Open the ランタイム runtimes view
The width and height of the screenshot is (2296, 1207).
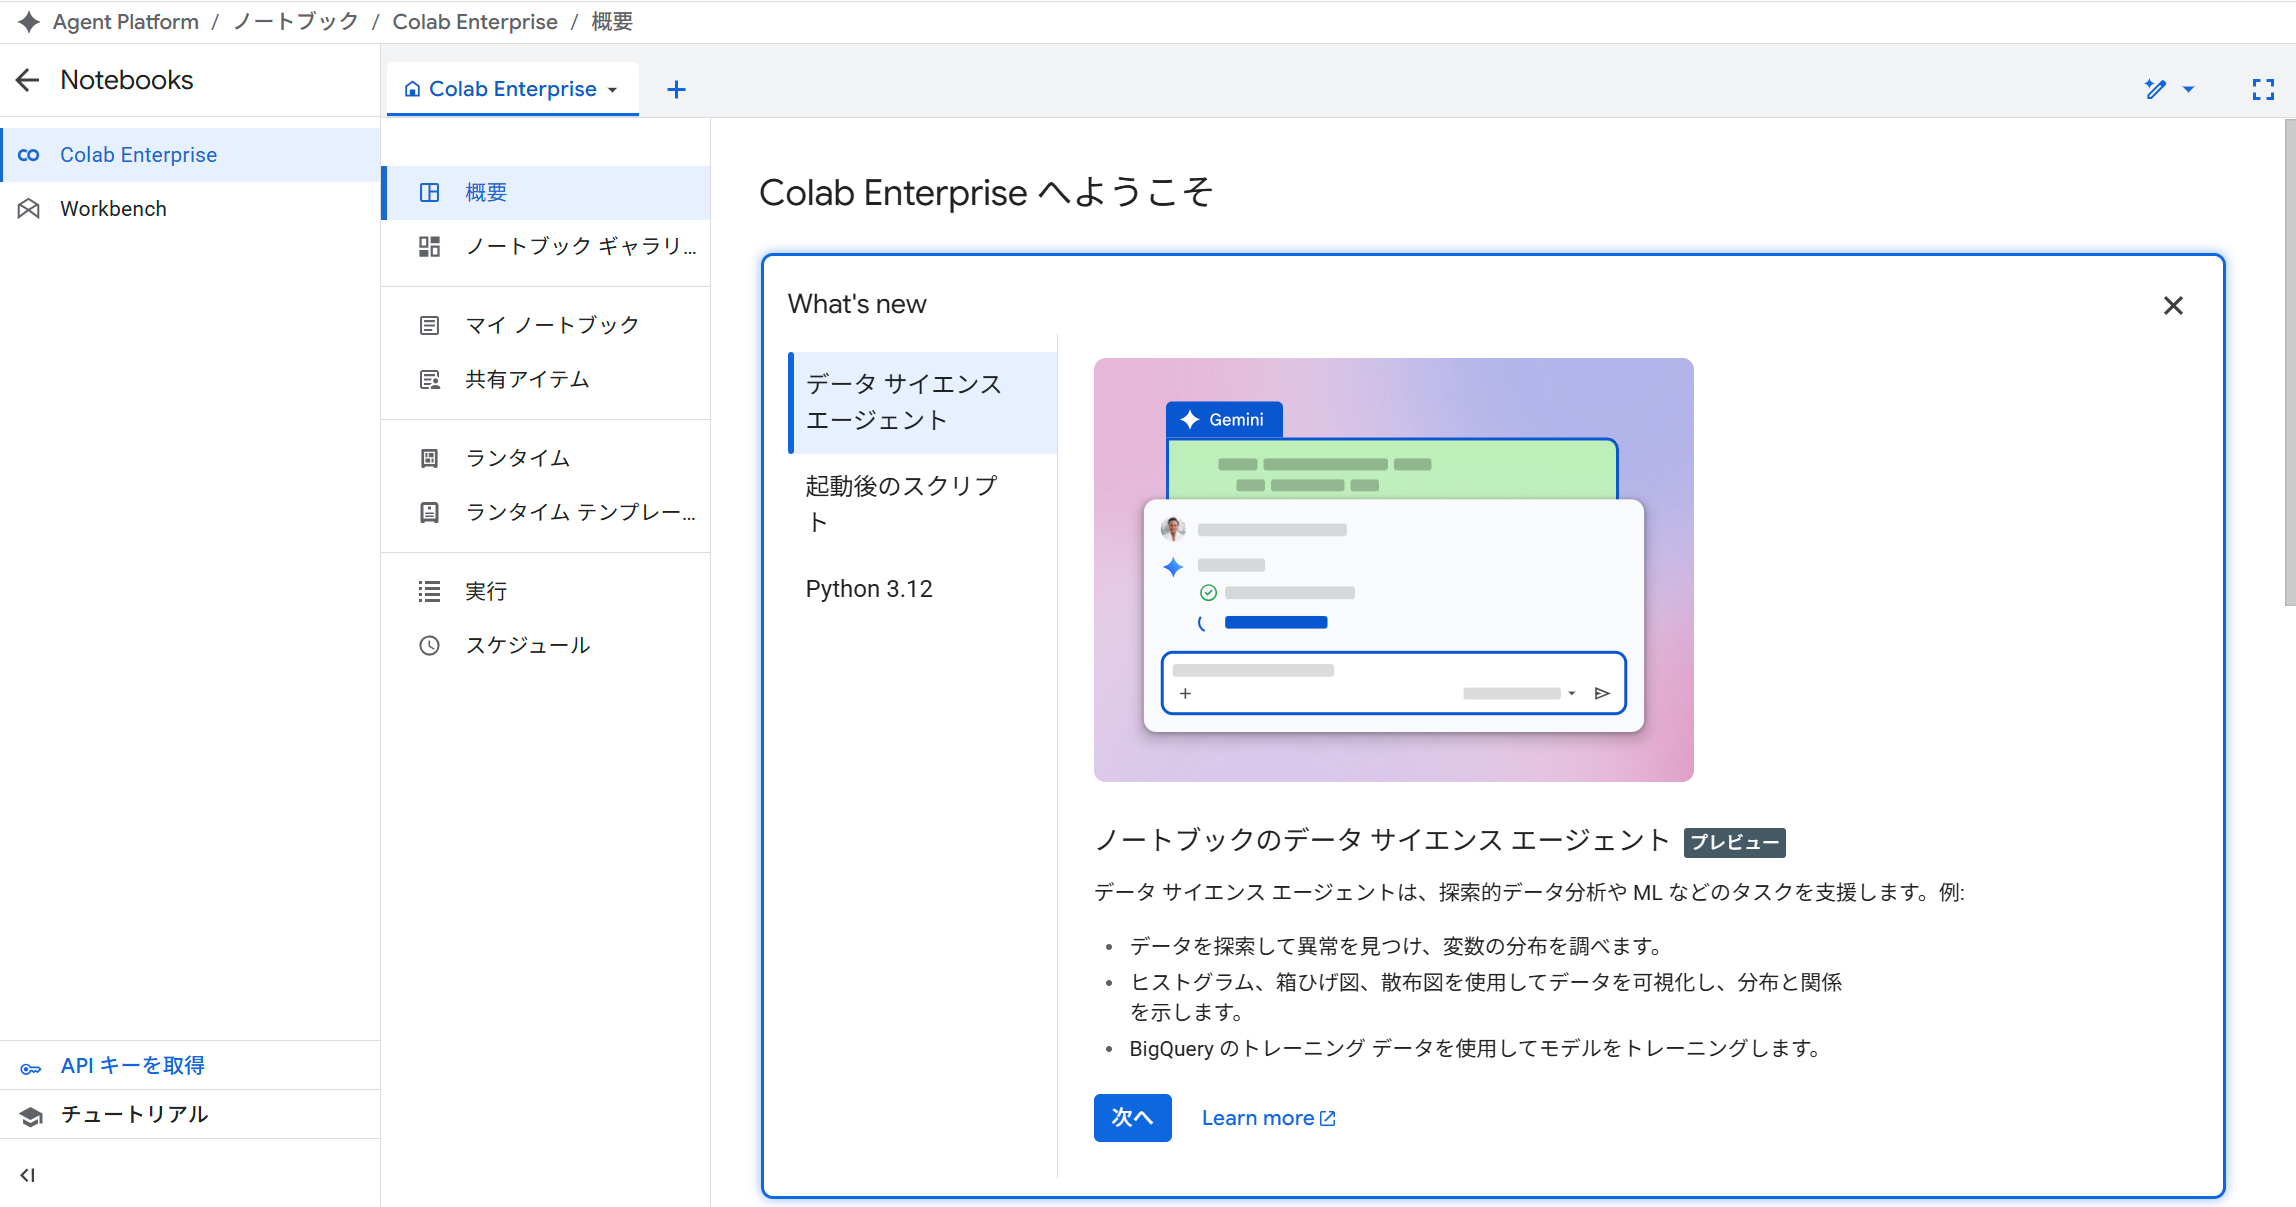pos(518,457)
